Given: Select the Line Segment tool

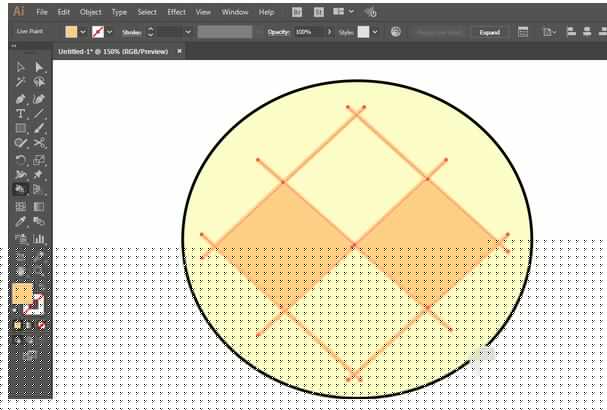Looking at the screenshot, I should coord(39,114).
